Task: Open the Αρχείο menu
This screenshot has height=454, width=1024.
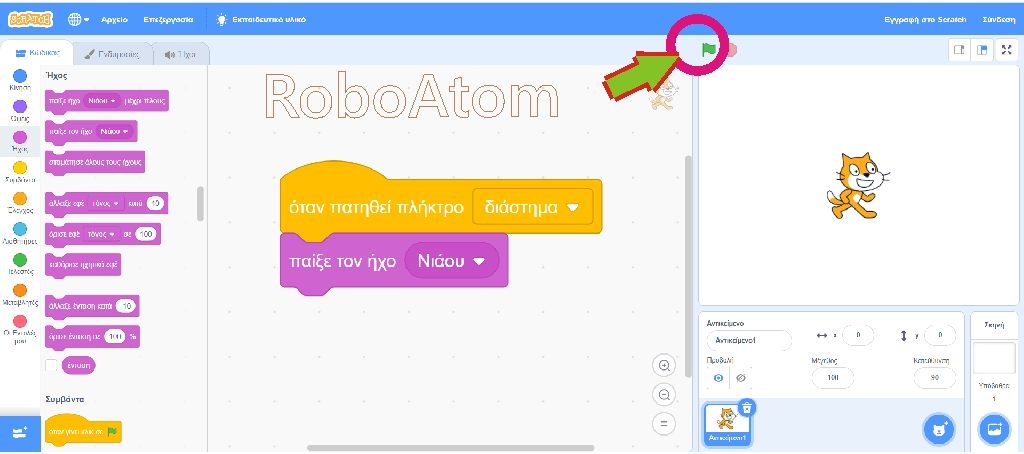Action: pos(114,20)
